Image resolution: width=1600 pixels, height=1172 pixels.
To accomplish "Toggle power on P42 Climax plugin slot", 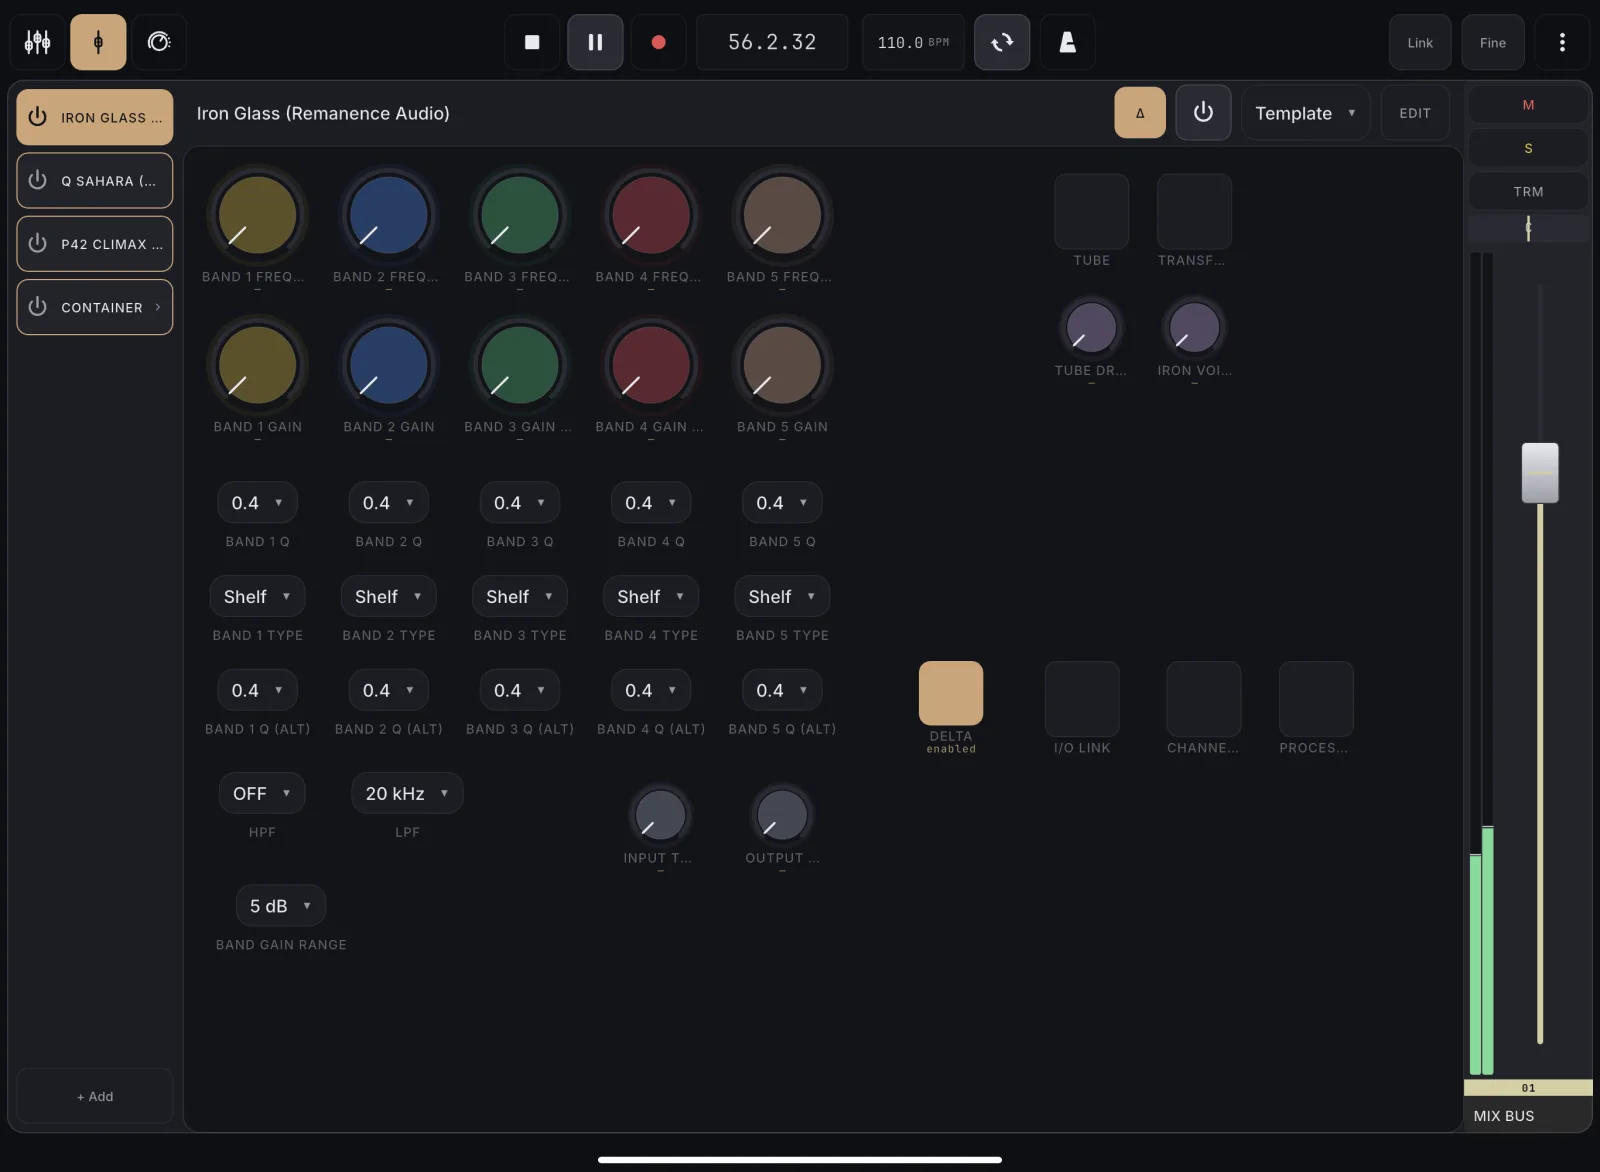I will coord(38,244).
